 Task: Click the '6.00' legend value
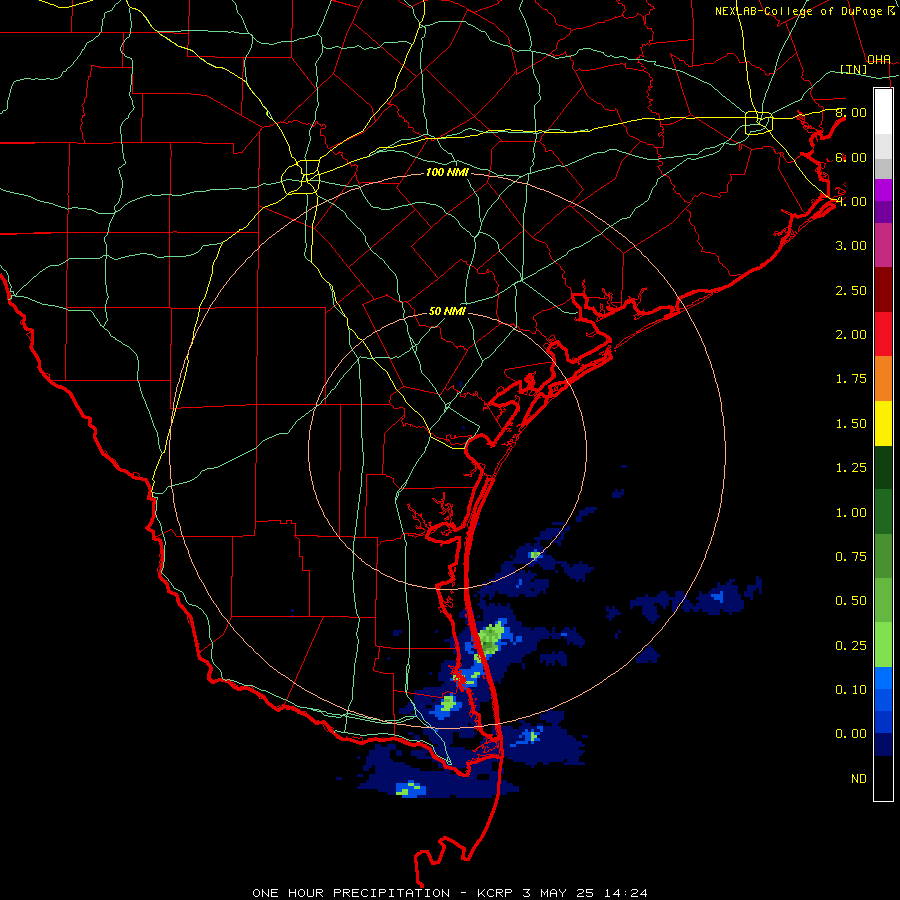coord(851,157)
